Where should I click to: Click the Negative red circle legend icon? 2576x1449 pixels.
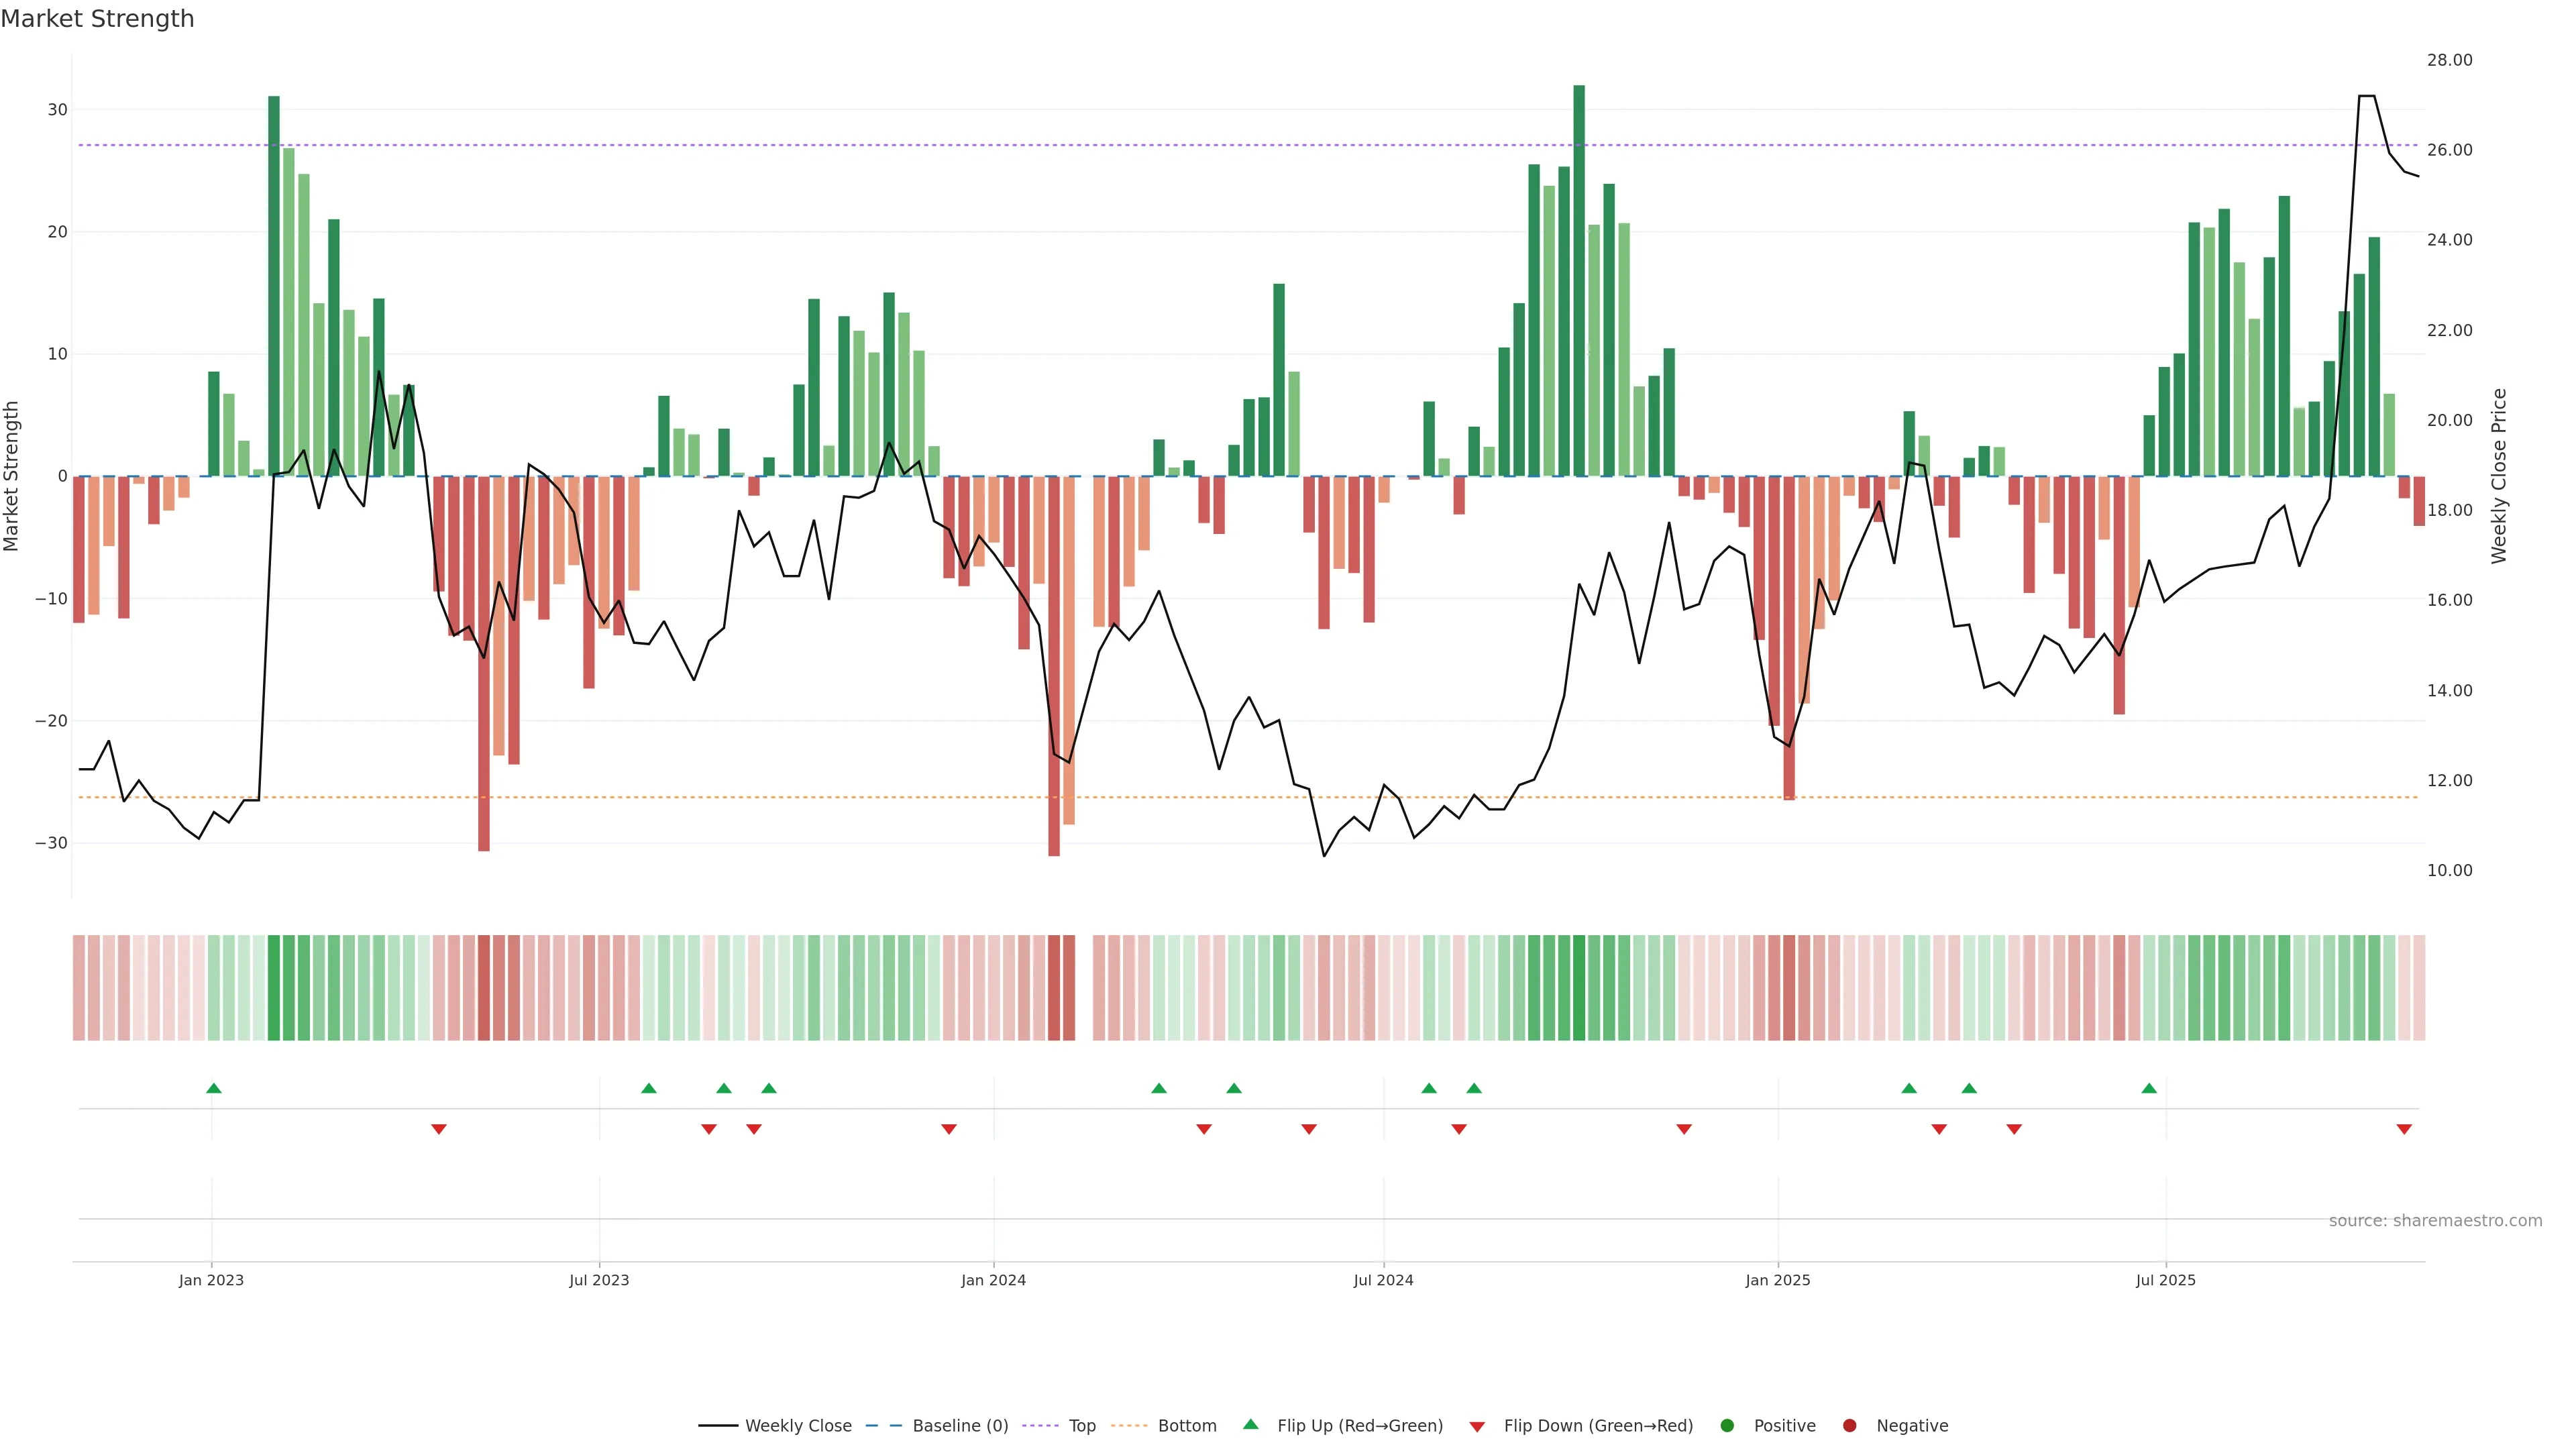click(x=1849, y=1426)
